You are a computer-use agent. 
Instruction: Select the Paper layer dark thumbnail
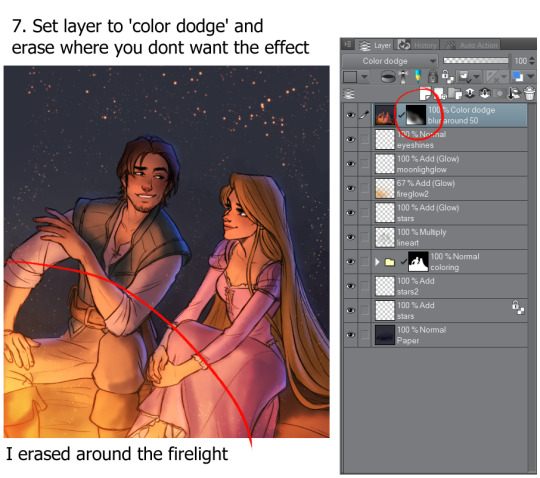385,335
